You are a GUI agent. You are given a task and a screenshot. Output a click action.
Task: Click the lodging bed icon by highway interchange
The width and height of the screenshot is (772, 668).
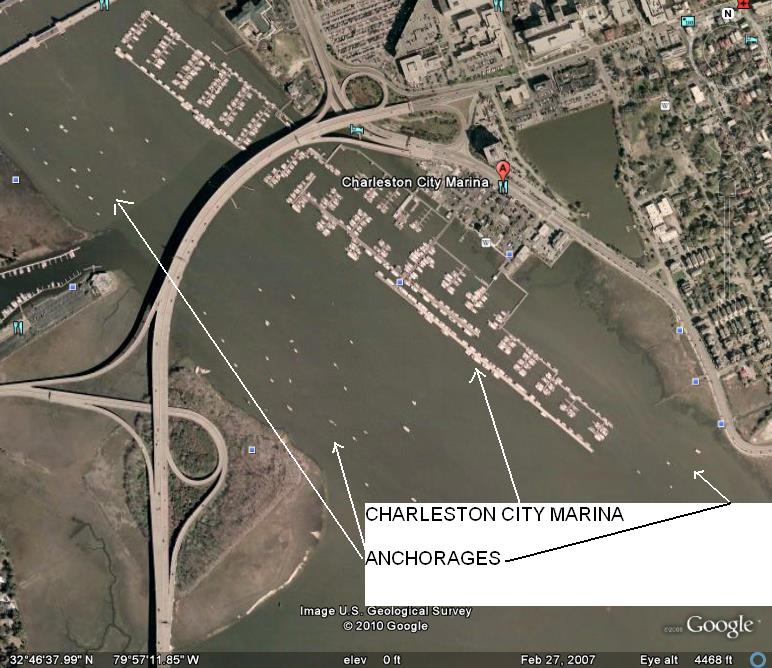pos(356,130)
